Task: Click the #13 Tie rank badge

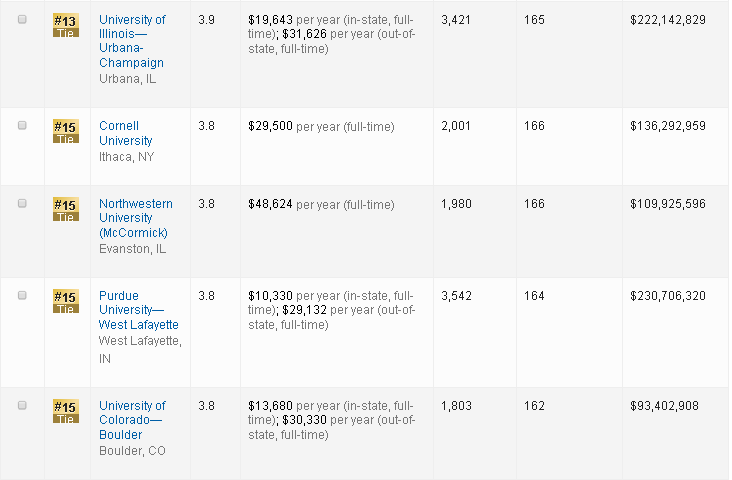Action: point(65,25)
